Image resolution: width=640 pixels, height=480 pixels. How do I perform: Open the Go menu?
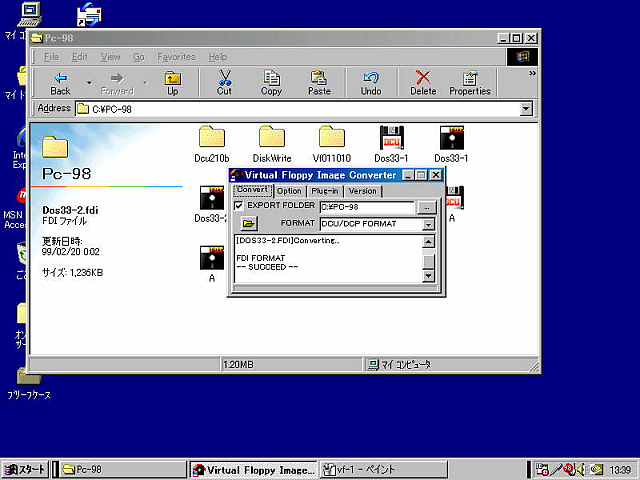[139, 57]
